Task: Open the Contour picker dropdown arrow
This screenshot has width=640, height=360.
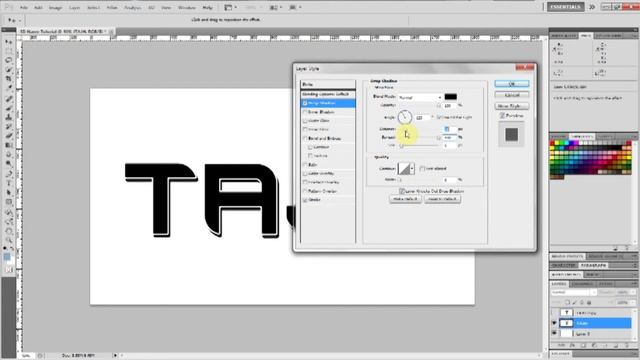Action: 412,168
